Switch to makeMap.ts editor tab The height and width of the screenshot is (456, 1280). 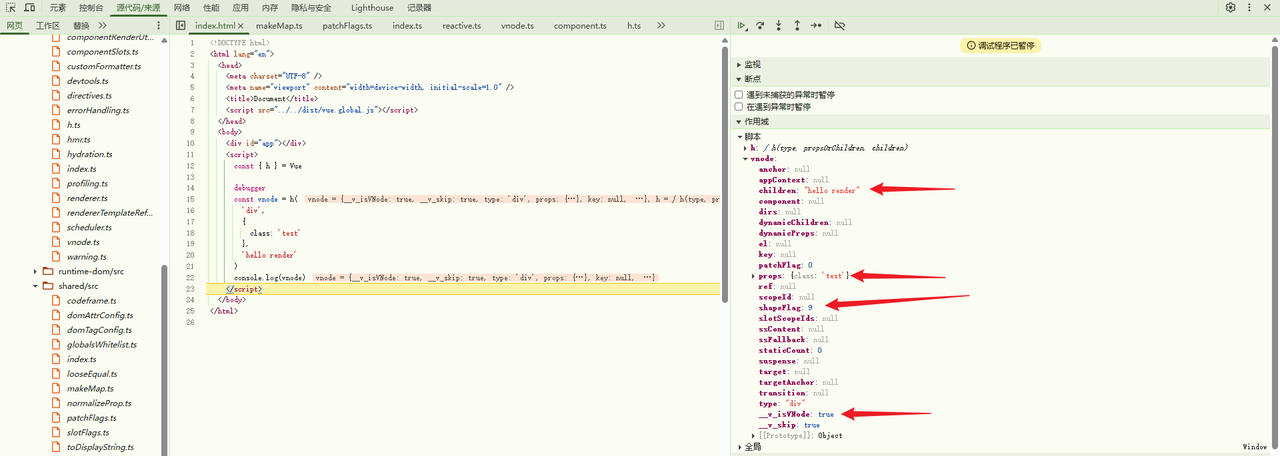click(x=280, y=25)
